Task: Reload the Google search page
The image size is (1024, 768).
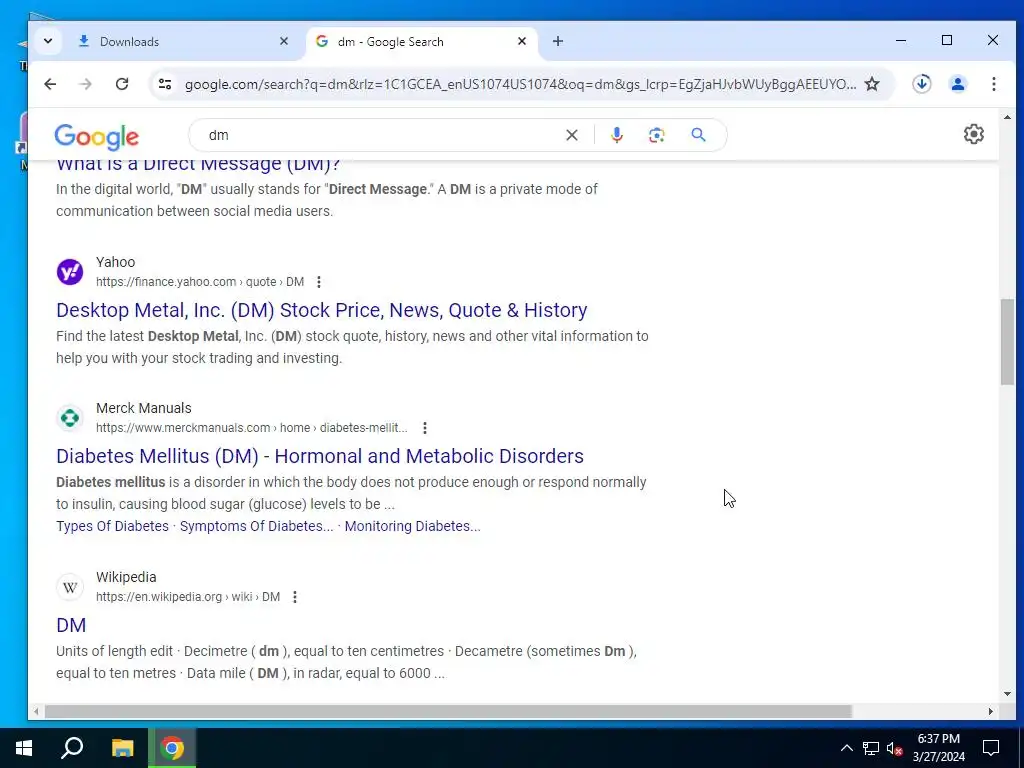Action: click(x=122, y=84)
